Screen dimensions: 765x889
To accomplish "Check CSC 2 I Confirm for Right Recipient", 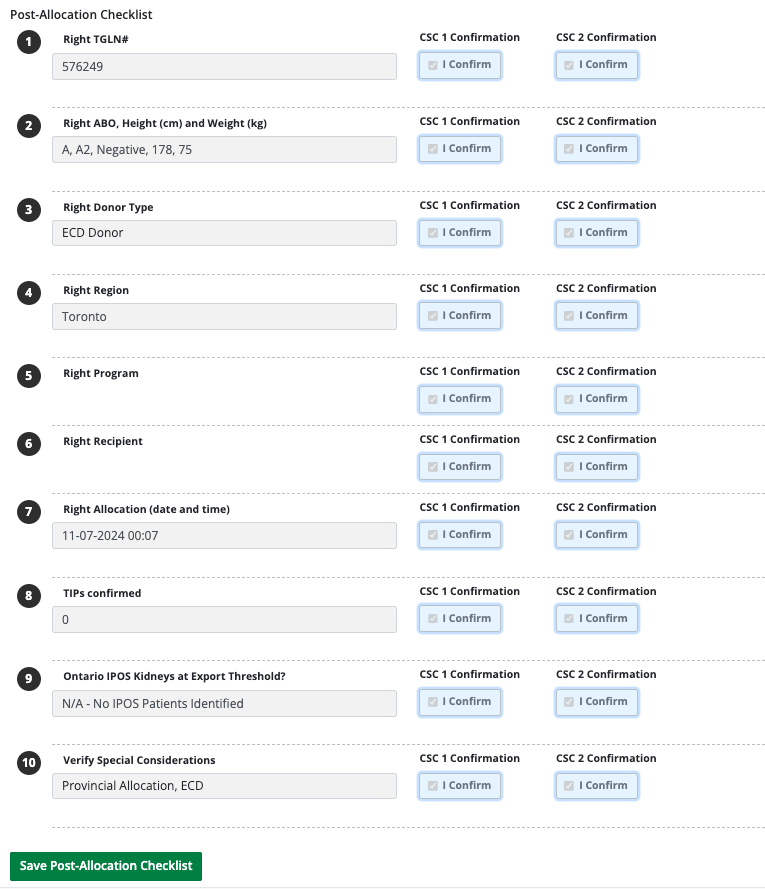I will click(x=596, y=466).
